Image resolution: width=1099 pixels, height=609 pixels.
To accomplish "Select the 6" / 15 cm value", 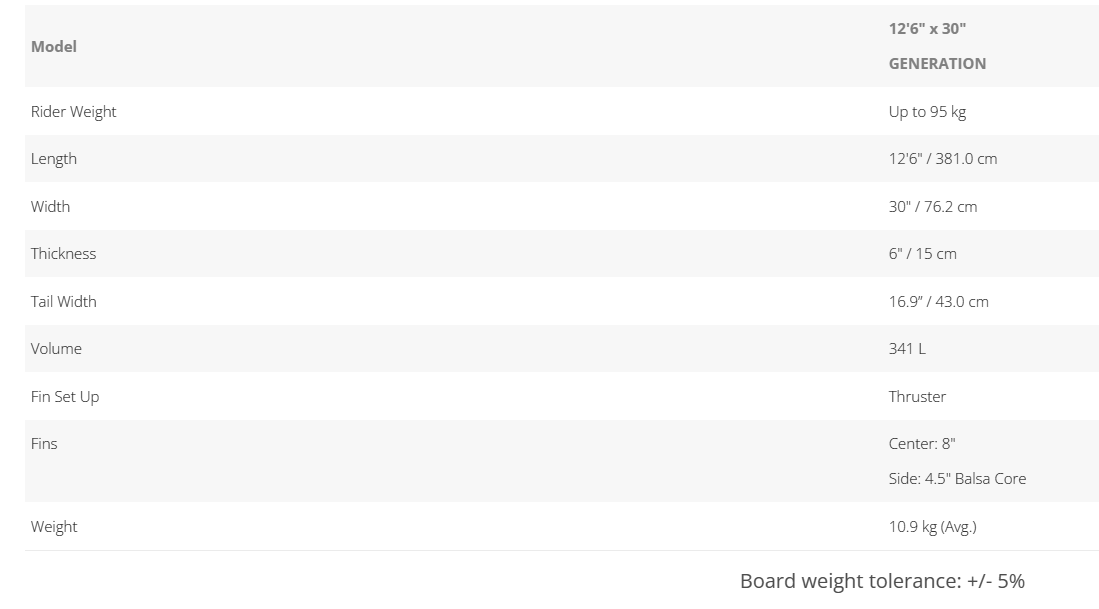I will coord(922,253).
